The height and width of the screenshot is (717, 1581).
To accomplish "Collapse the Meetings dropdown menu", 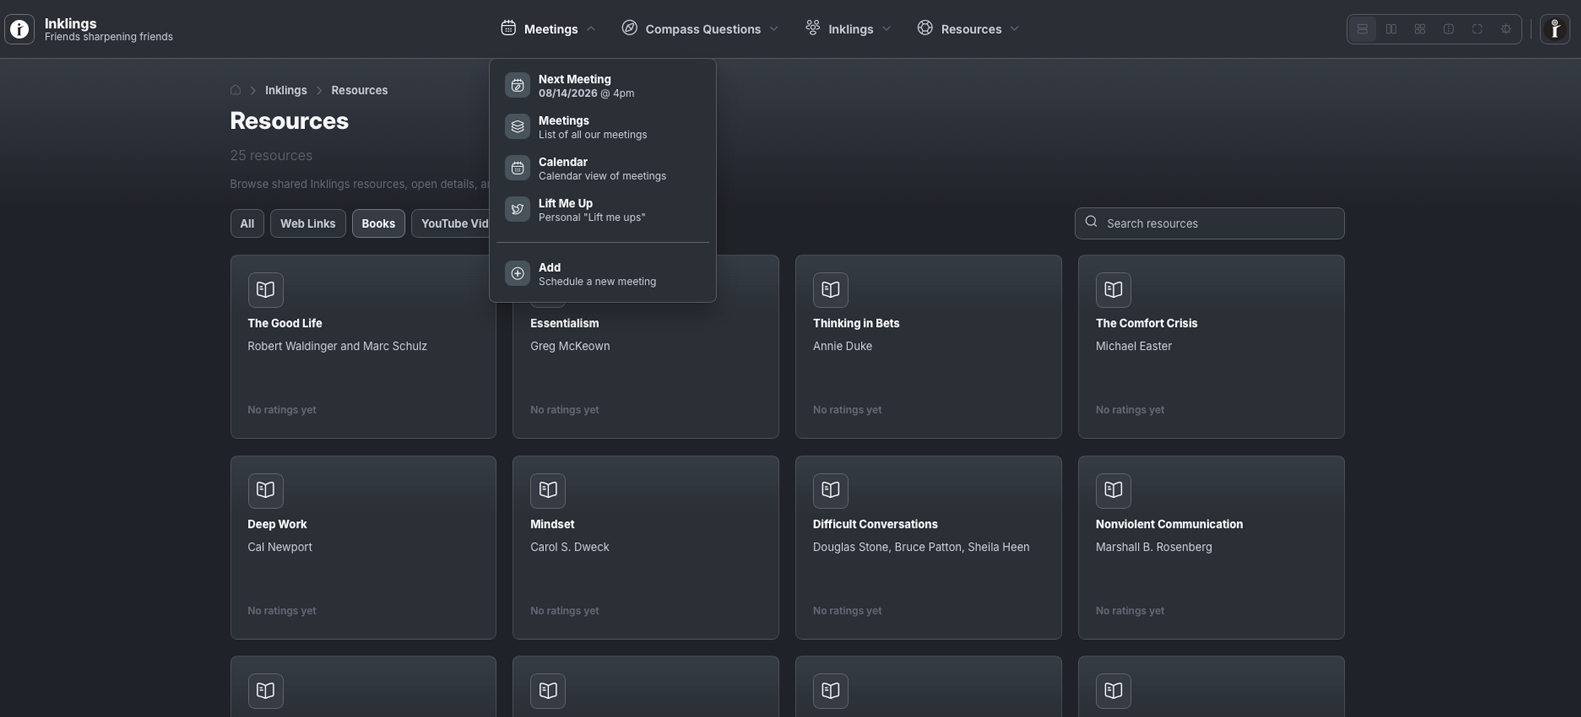I will coord(548,29).
